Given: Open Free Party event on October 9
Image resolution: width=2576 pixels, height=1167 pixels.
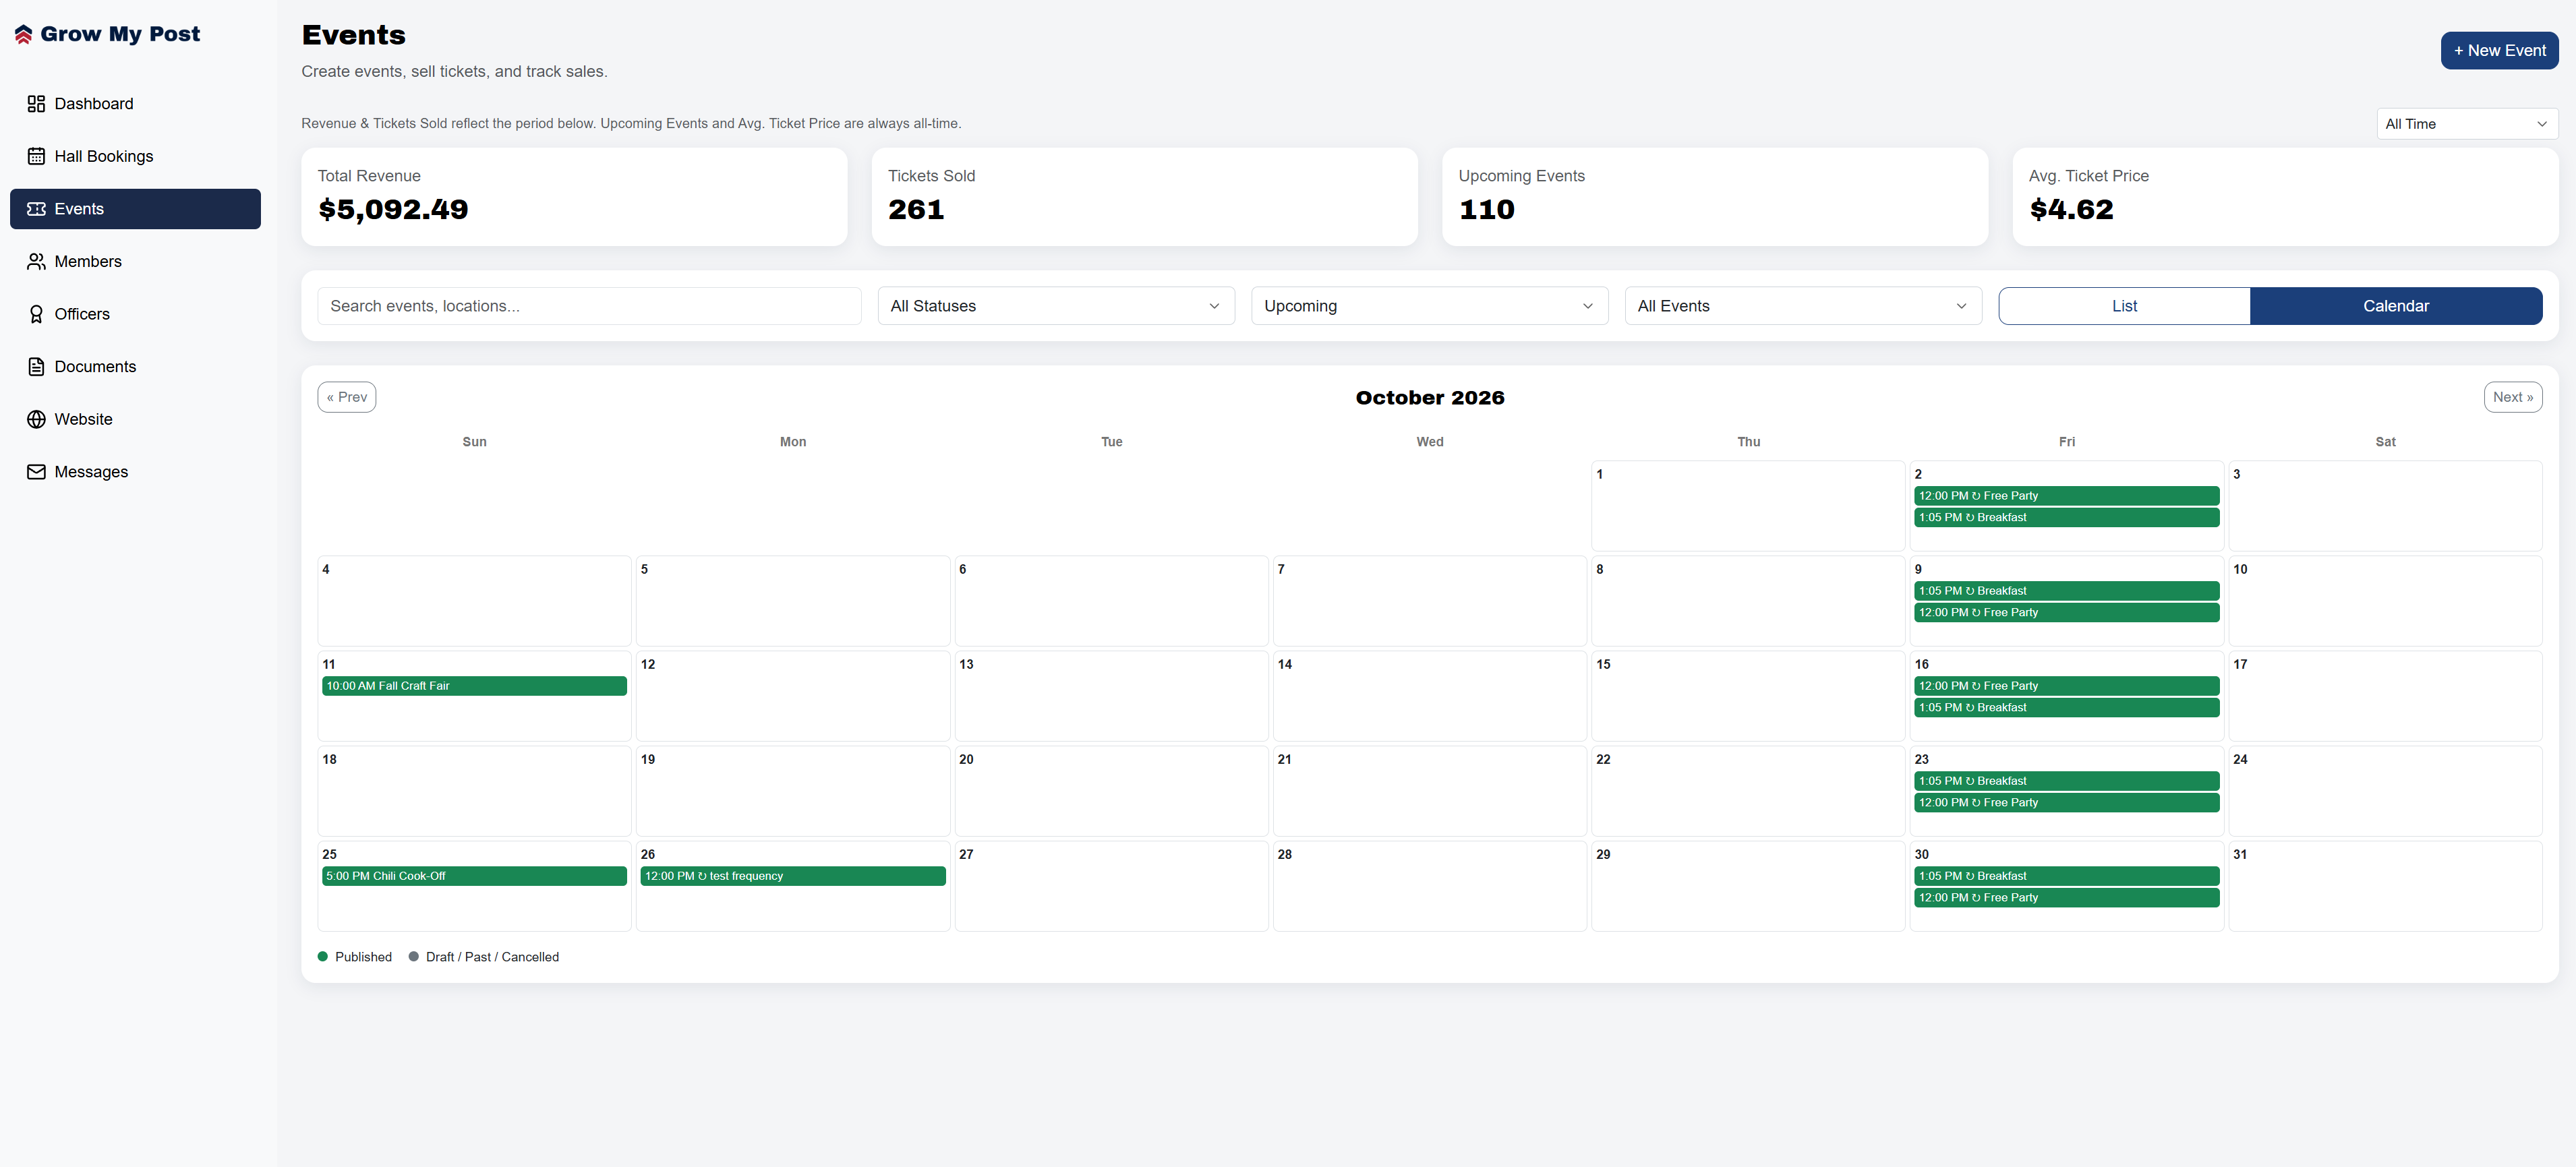Looking at the screenshot, I should click(2066, 612).
